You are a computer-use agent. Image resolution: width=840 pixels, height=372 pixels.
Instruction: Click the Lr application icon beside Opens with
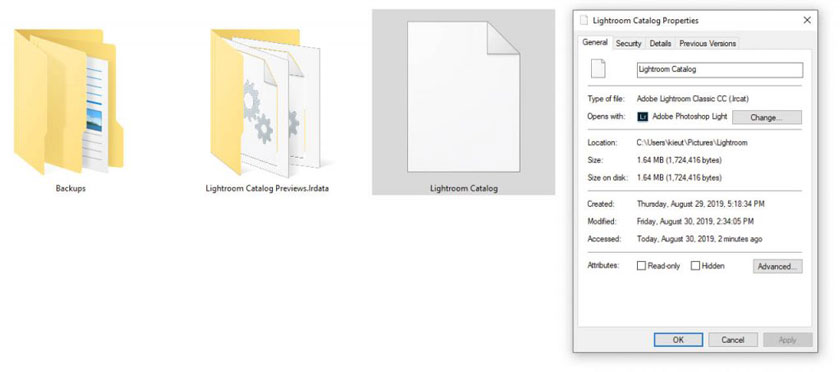click(643, 116)
